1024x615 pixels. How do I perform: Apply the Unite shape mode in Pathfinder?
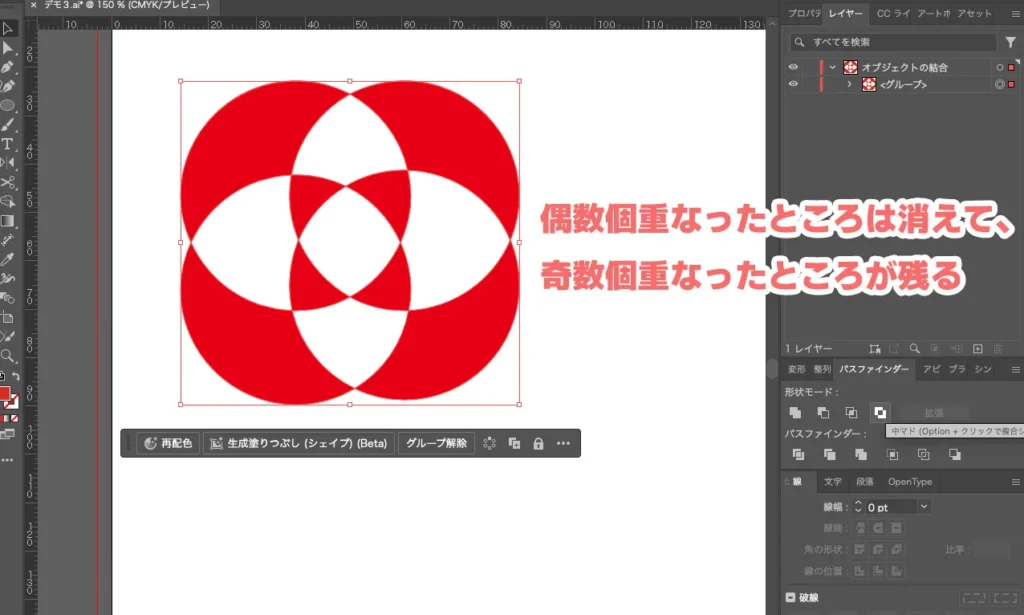796,413
